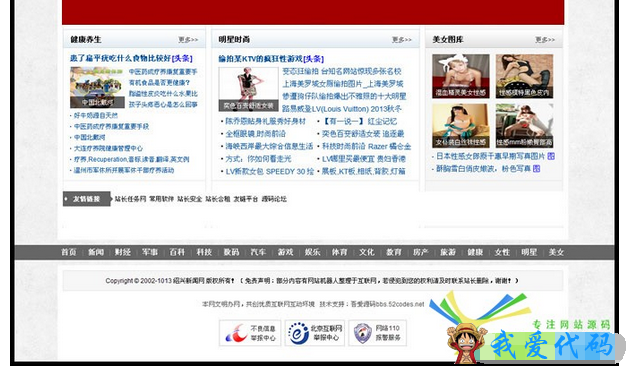Open 更多>> in 健康养生 section
The image size is (630, 369).
click(188, 40)
